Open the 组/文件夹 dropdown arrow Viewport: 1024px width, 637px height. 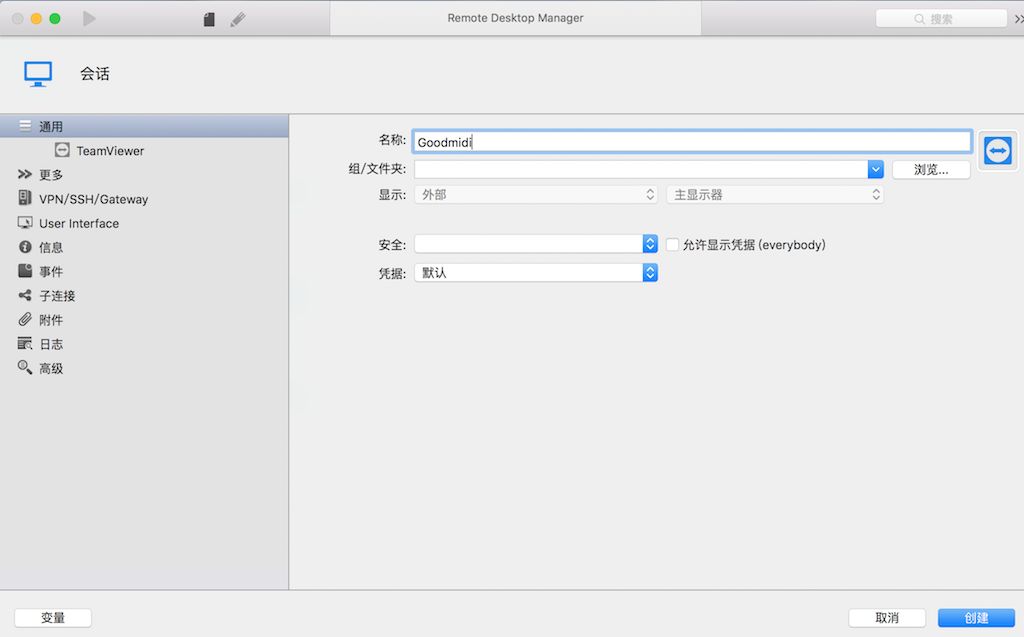pos(875,170)
